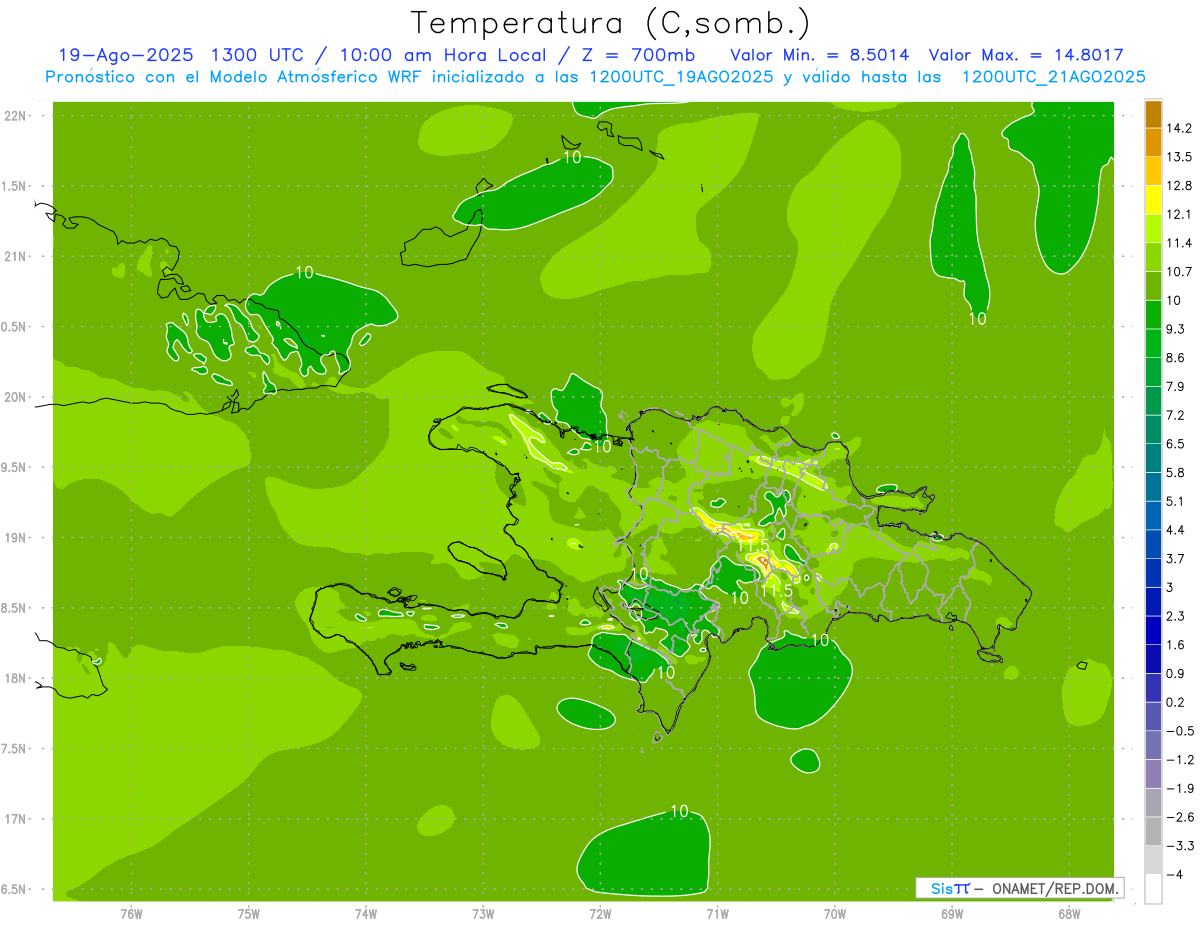Click the '72W' longitude label
Screen dimensions: 1200x927
point(600,914)
